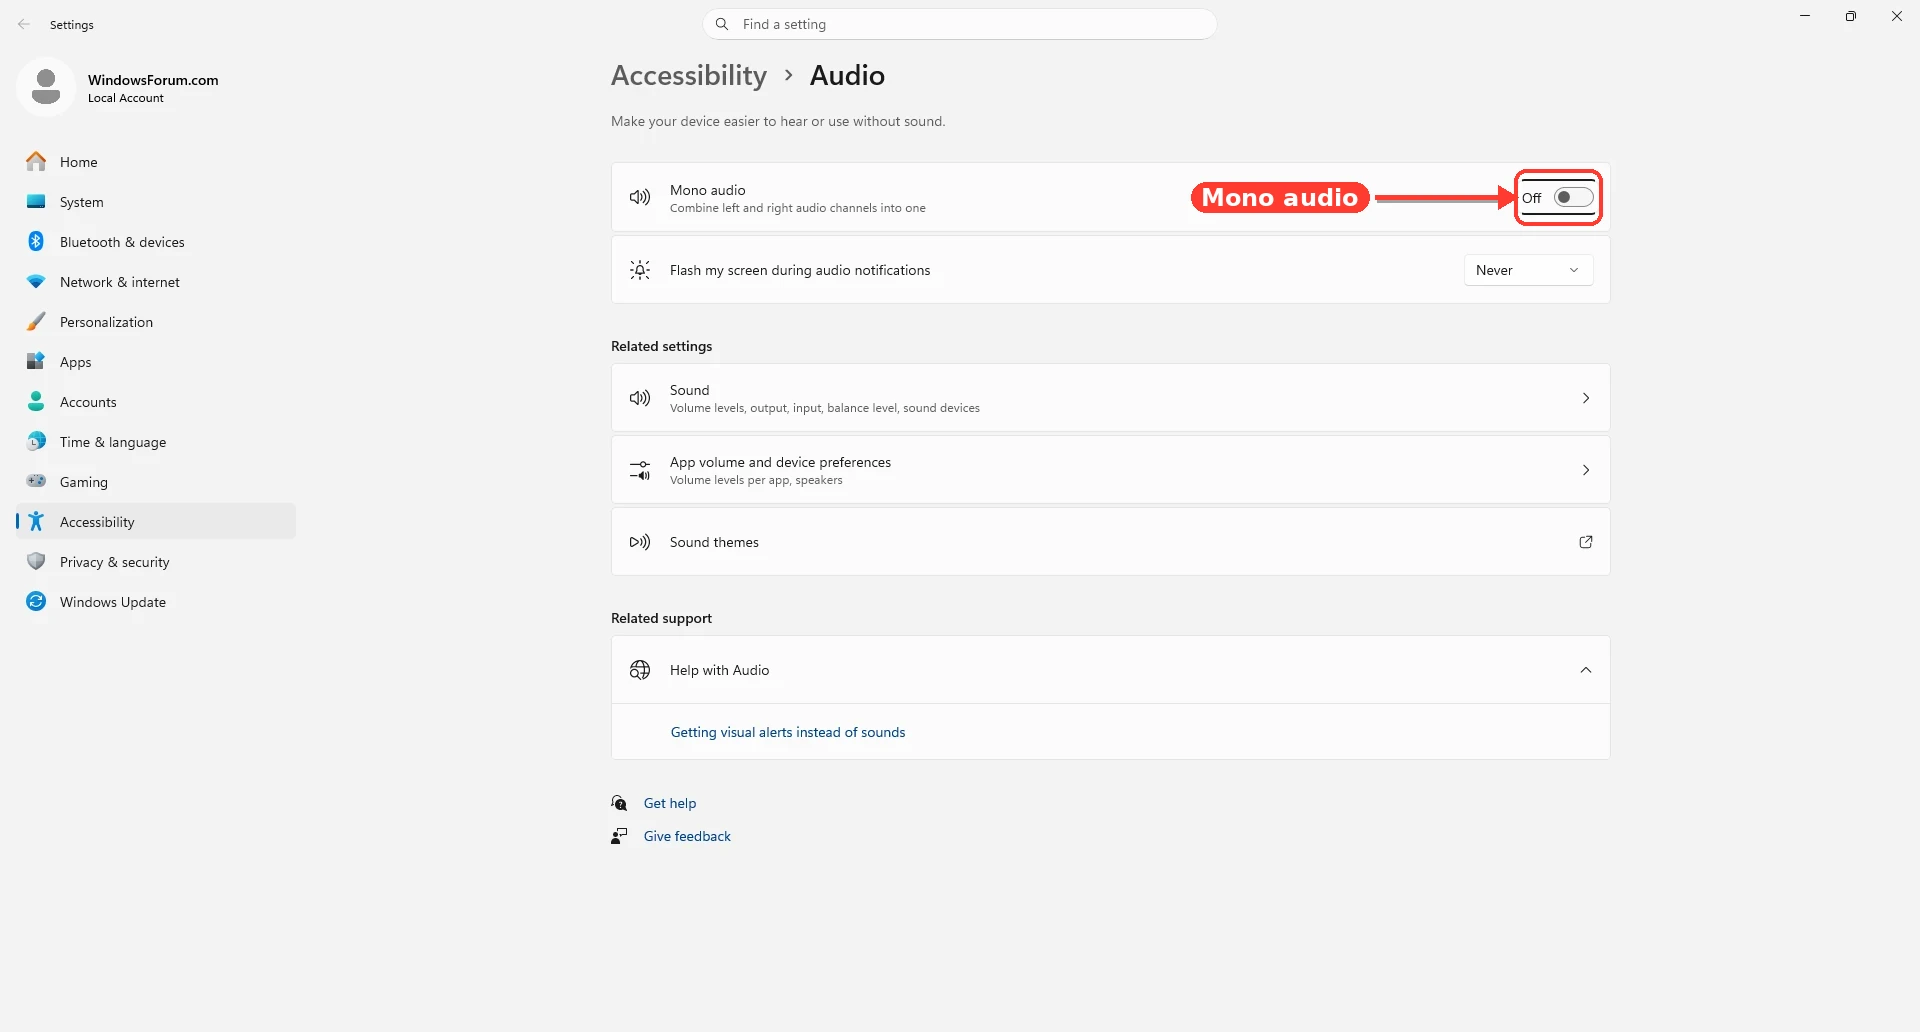The width and height of the screenshot is (1920, 1032).
Task: Click the App volume and device preferences chevron
Action: (x=1586, y=470)
